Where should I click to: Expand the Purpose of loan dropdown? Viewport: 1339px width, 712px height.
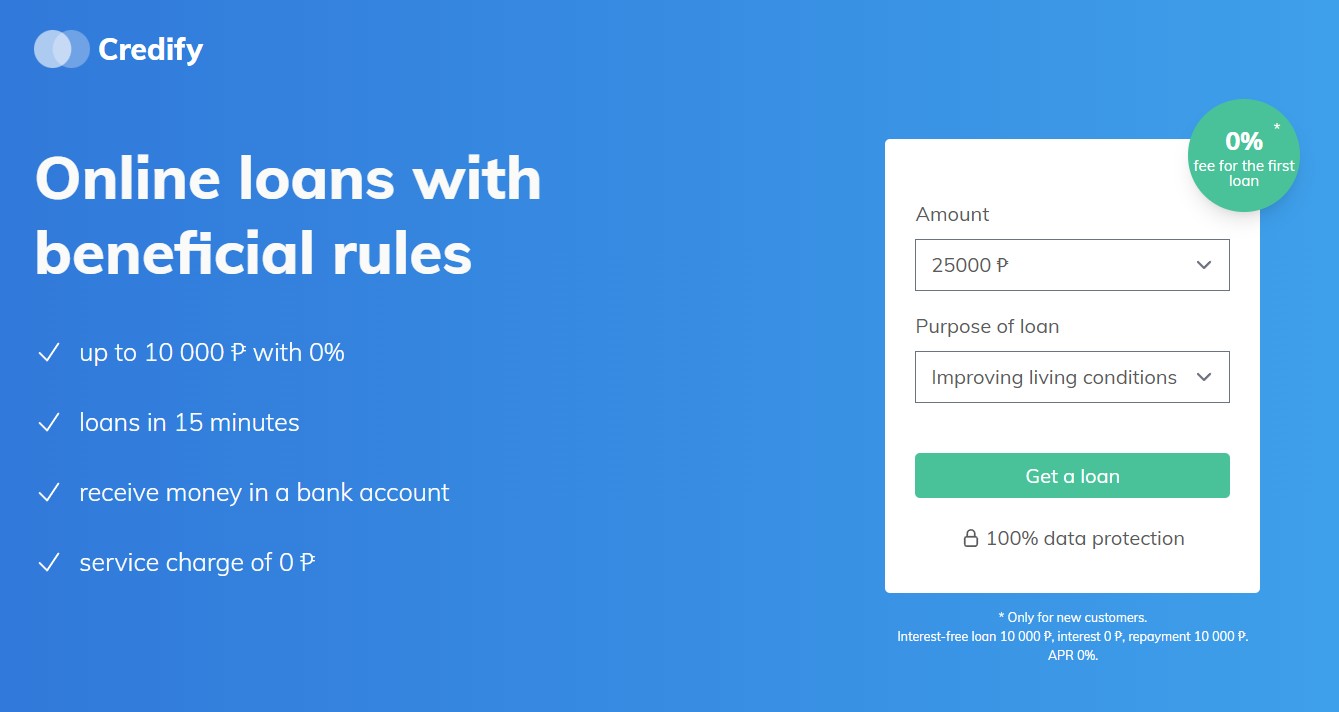[1071, 377]
